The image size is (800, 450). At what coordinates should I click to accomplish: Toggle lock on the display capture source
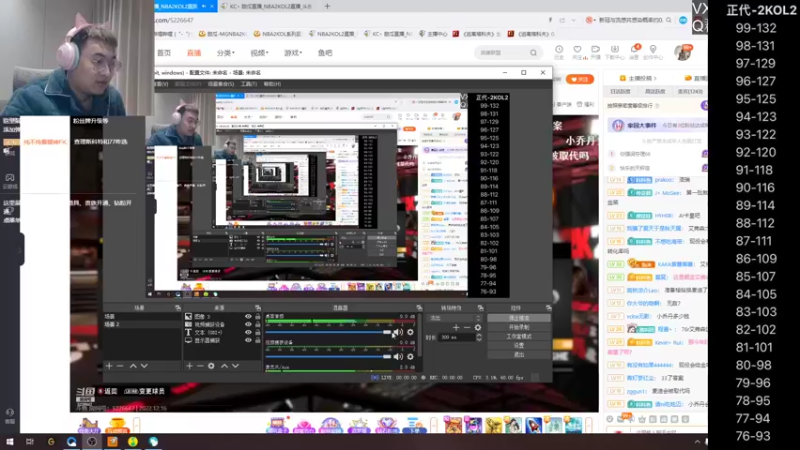coord(258,340)
